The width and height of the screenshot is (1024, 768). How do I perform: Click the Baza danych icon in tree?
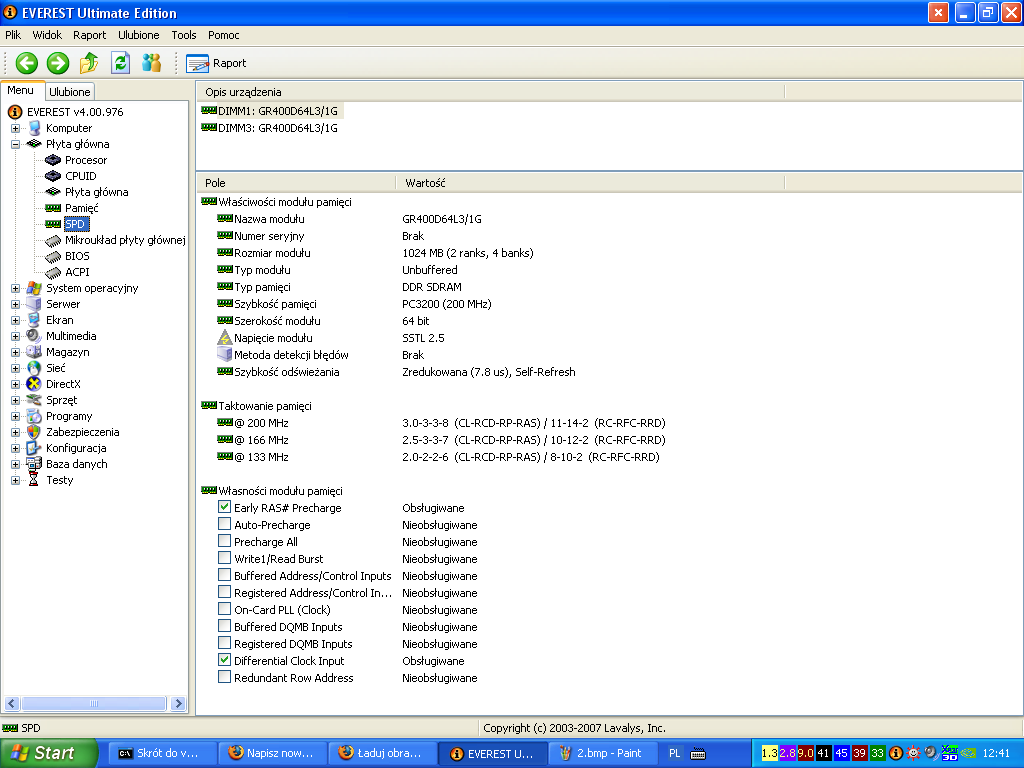click(x=34, y=464)
